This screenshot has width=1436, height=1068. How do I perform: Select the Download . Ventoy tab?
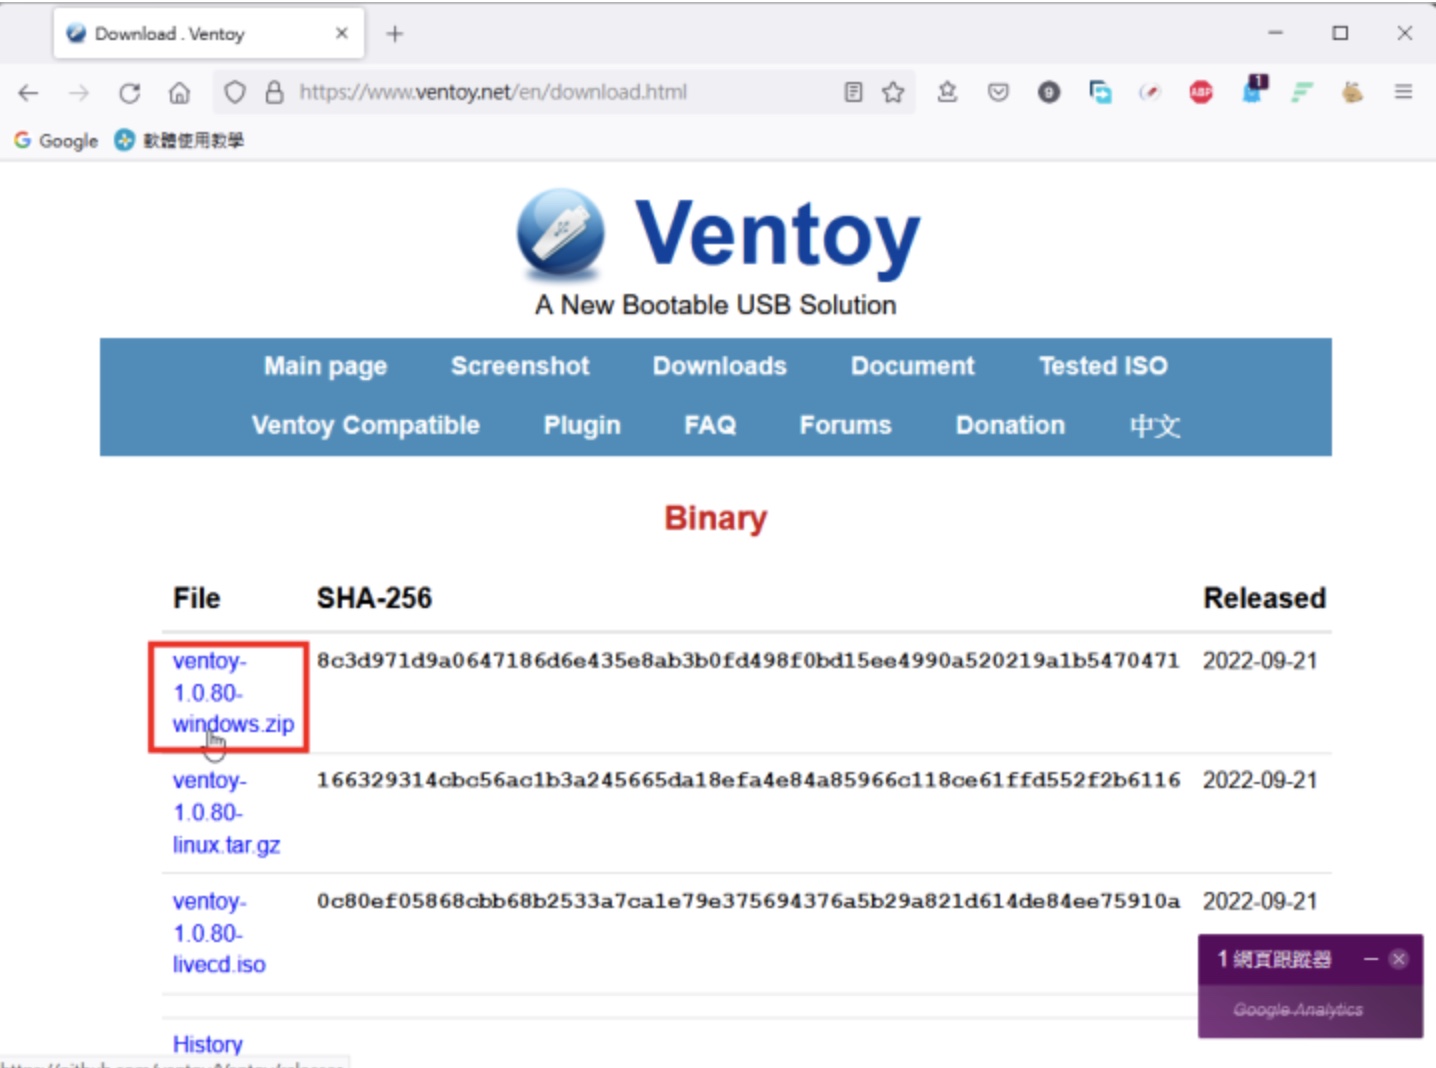[x=208, y=34]
